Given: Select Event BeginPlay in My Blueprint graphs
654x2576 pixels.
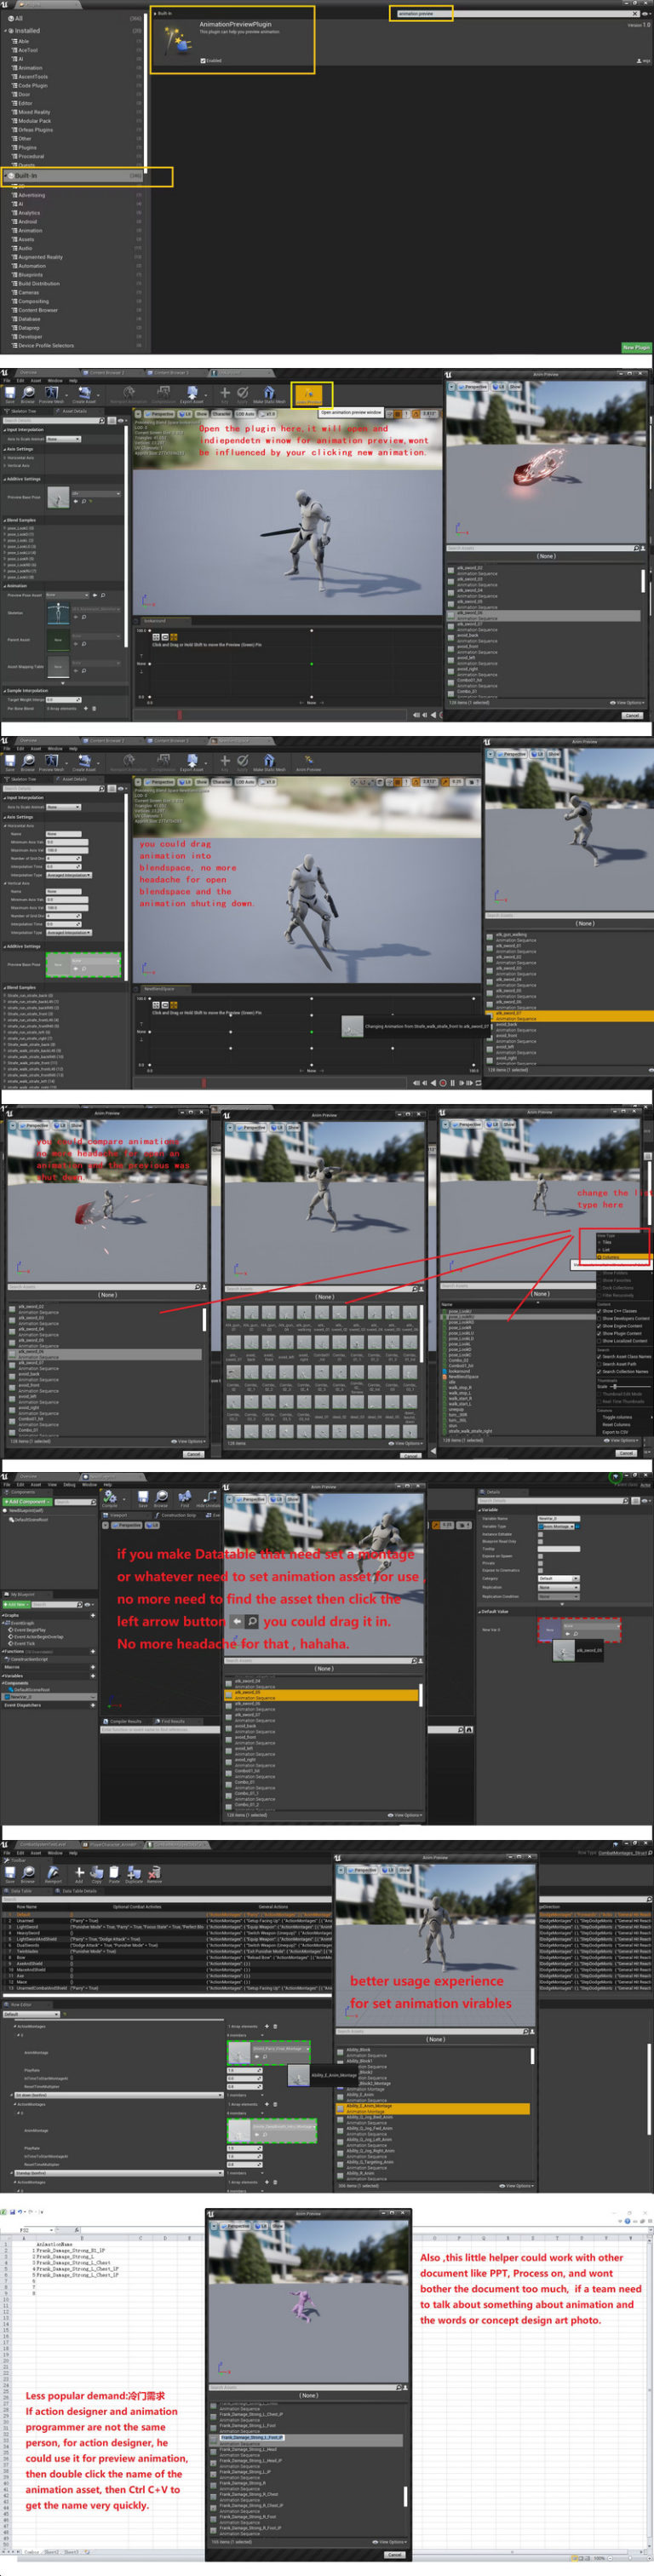Looking at the screenshot, I should 29,1631.
